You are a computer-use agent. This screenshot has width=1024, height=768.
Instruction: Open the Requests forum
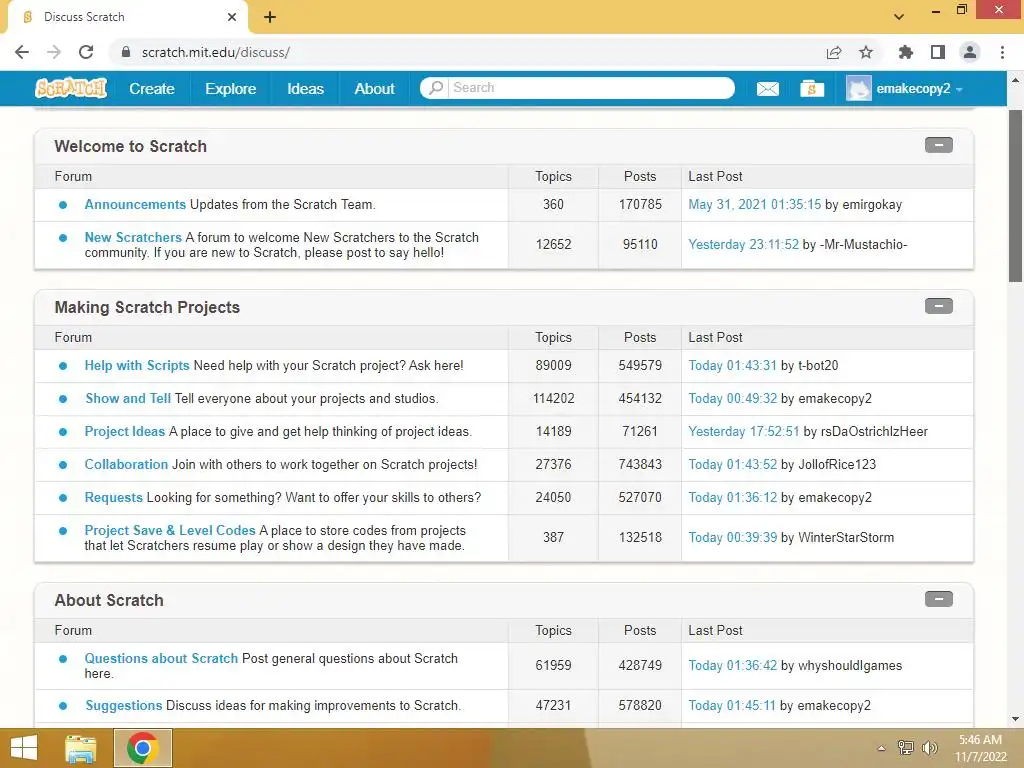[114, 498]
